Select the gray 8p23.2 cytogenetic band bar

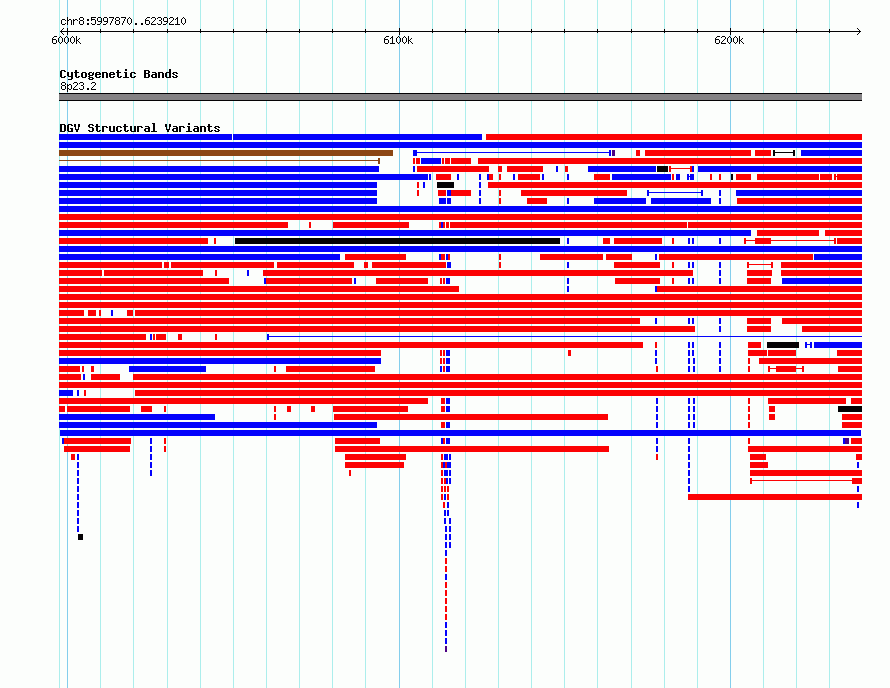coord(460,97)
